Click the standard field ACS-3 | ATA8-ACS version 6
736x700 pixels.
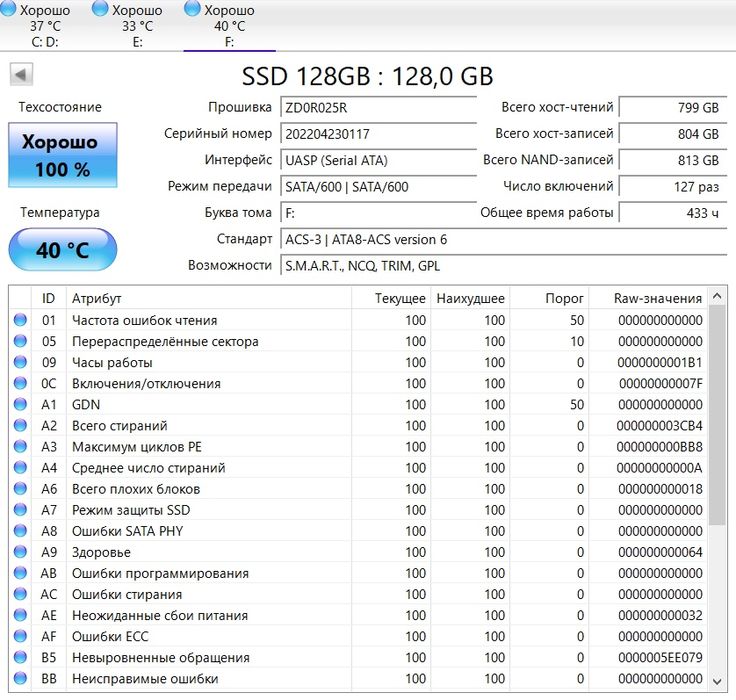tap(504, 239)
